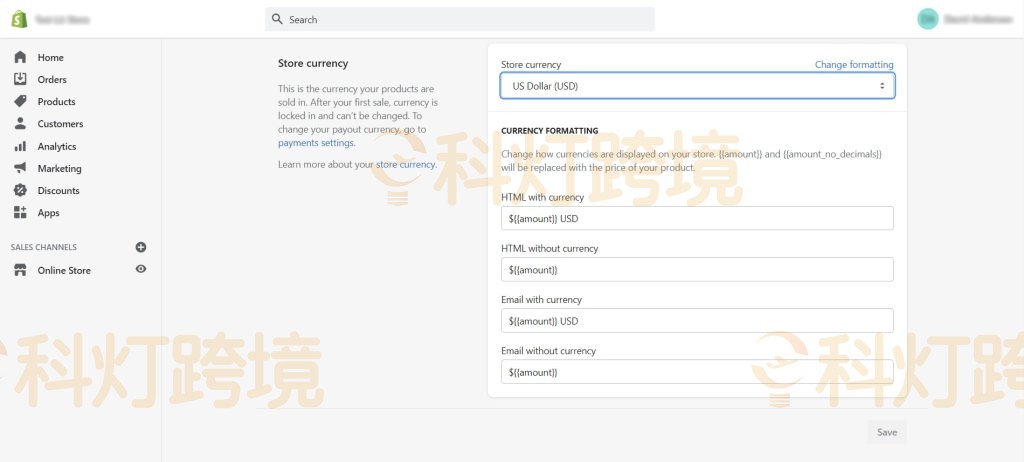Open the user account menu avatar
The width and height of the screenshot is (1024, 462).
point(928,19)
